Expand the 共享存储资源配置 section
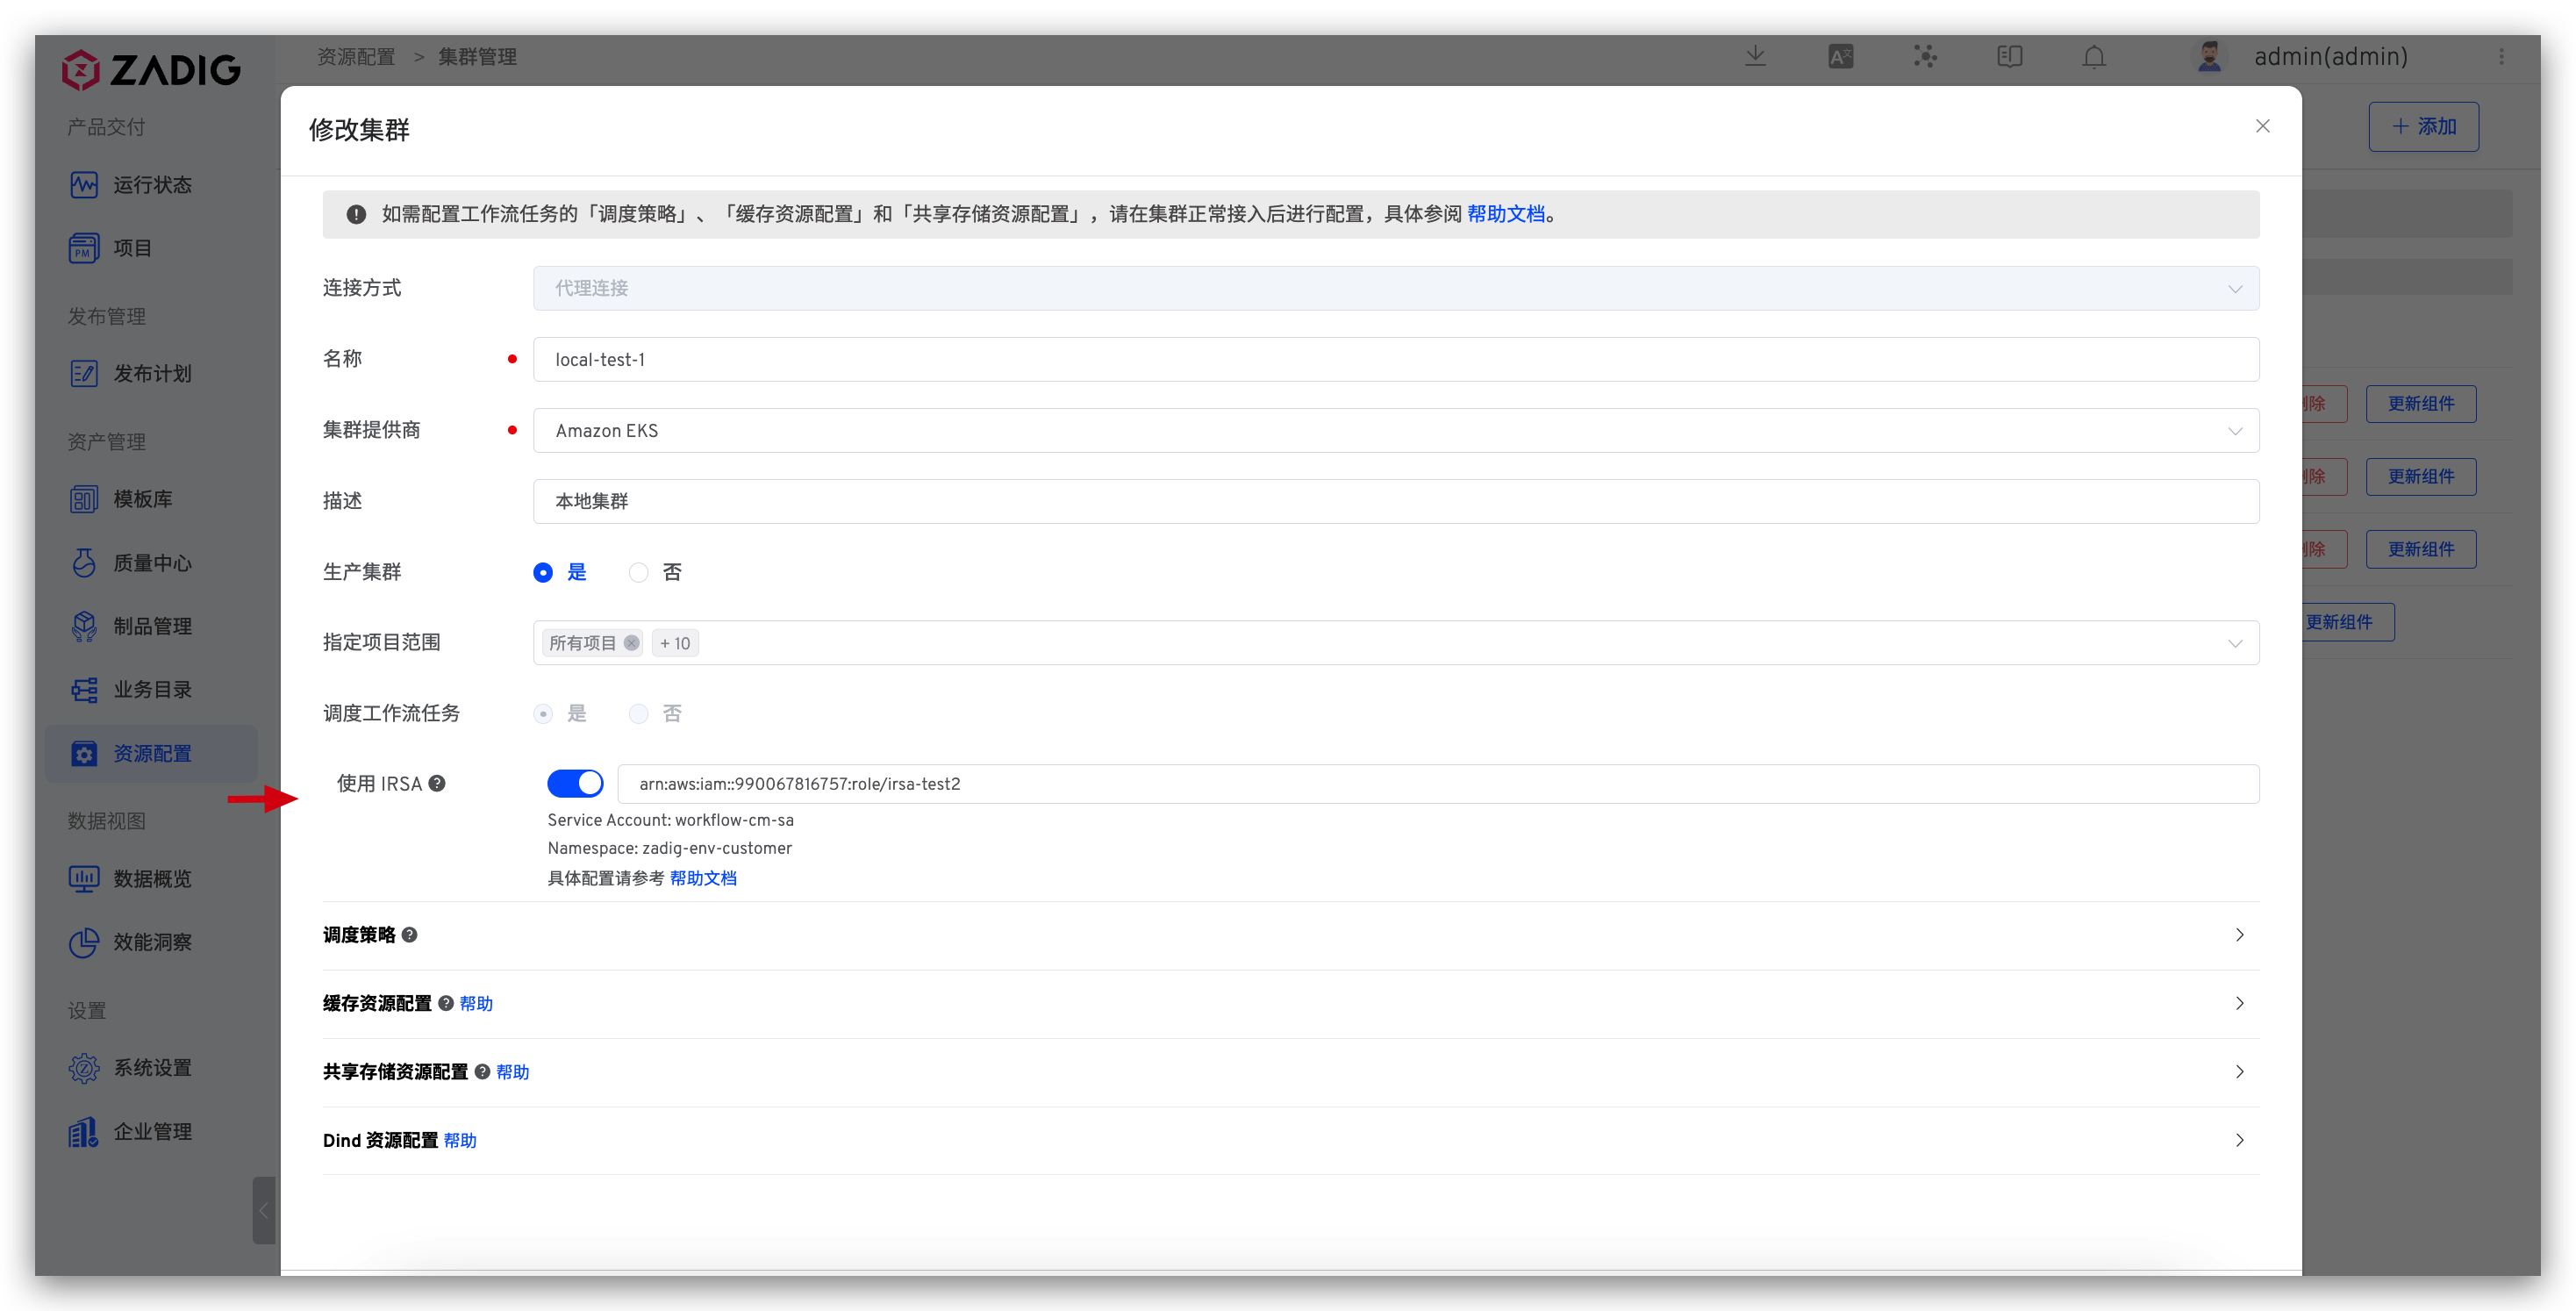The image size is (2576, 1311). tap(2239, 1072)
